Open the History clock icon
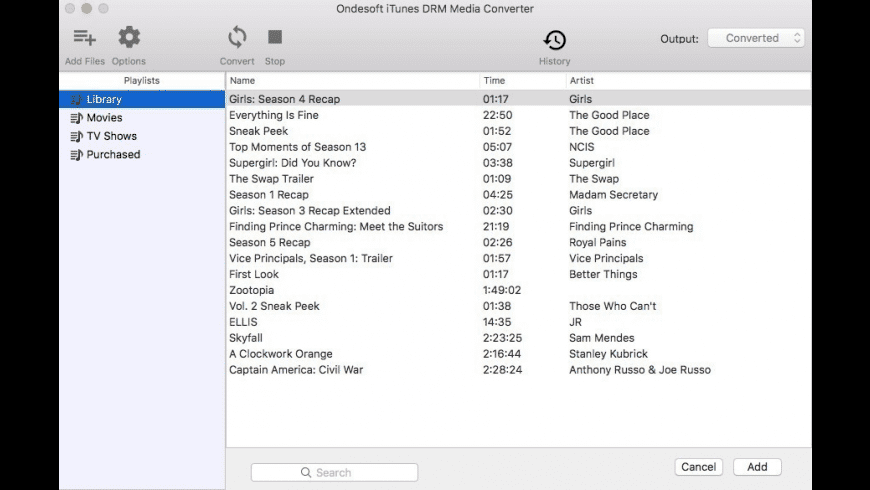This screenshot has width=870, height=490. [x=554, y=40]
